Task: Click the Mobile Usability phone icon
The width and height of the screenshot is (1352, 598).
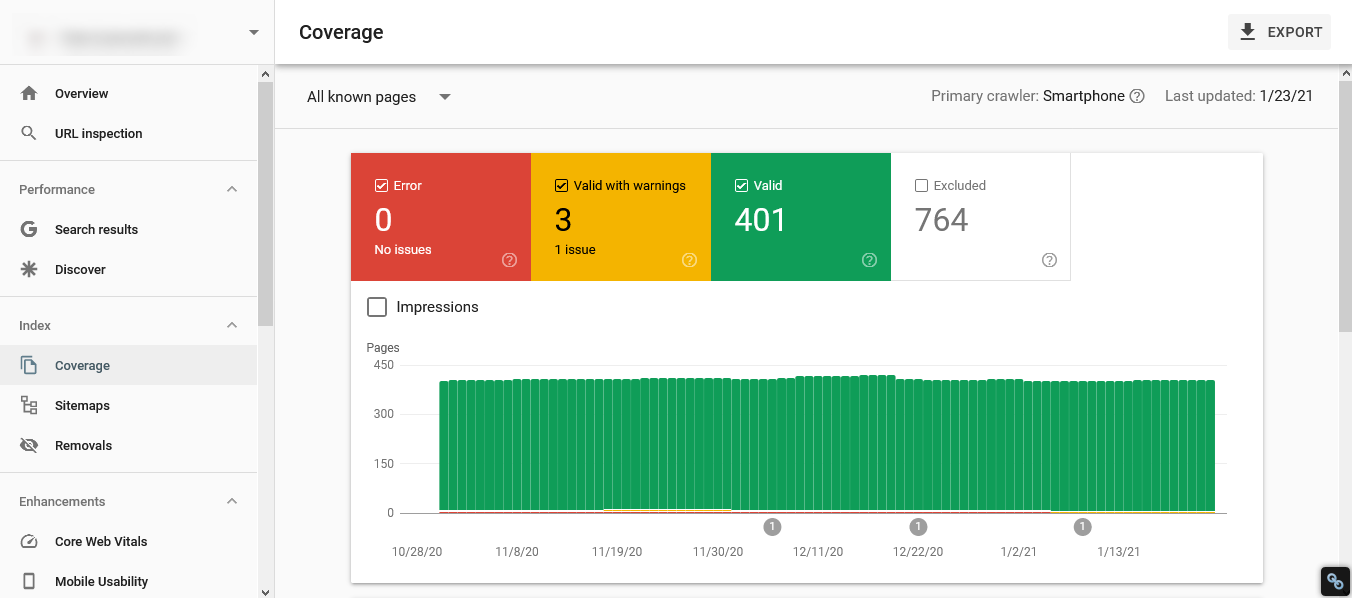Action: point(29,581)
